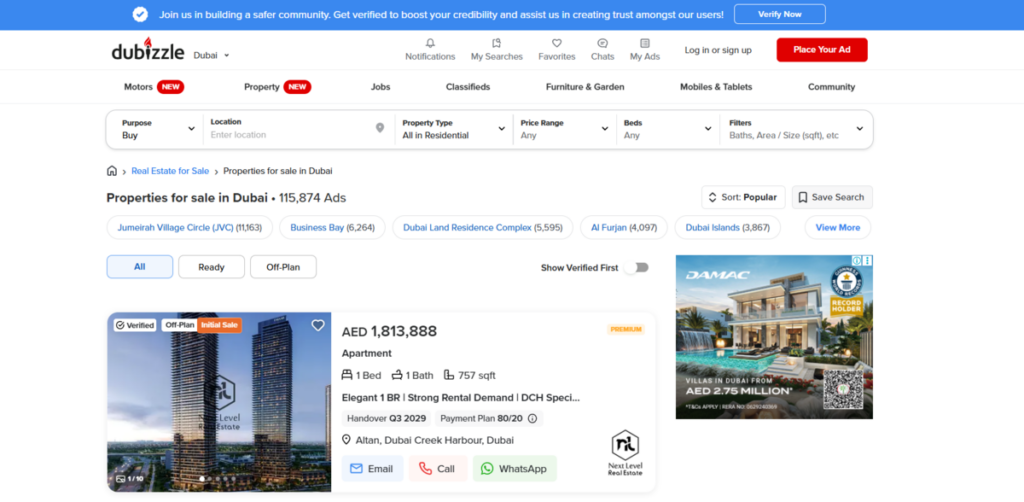Image resolution: width=1024 pixels, height=502 pixels.
Task: Click the ad info icon on DAMAC banner
Action: (857, 260)
